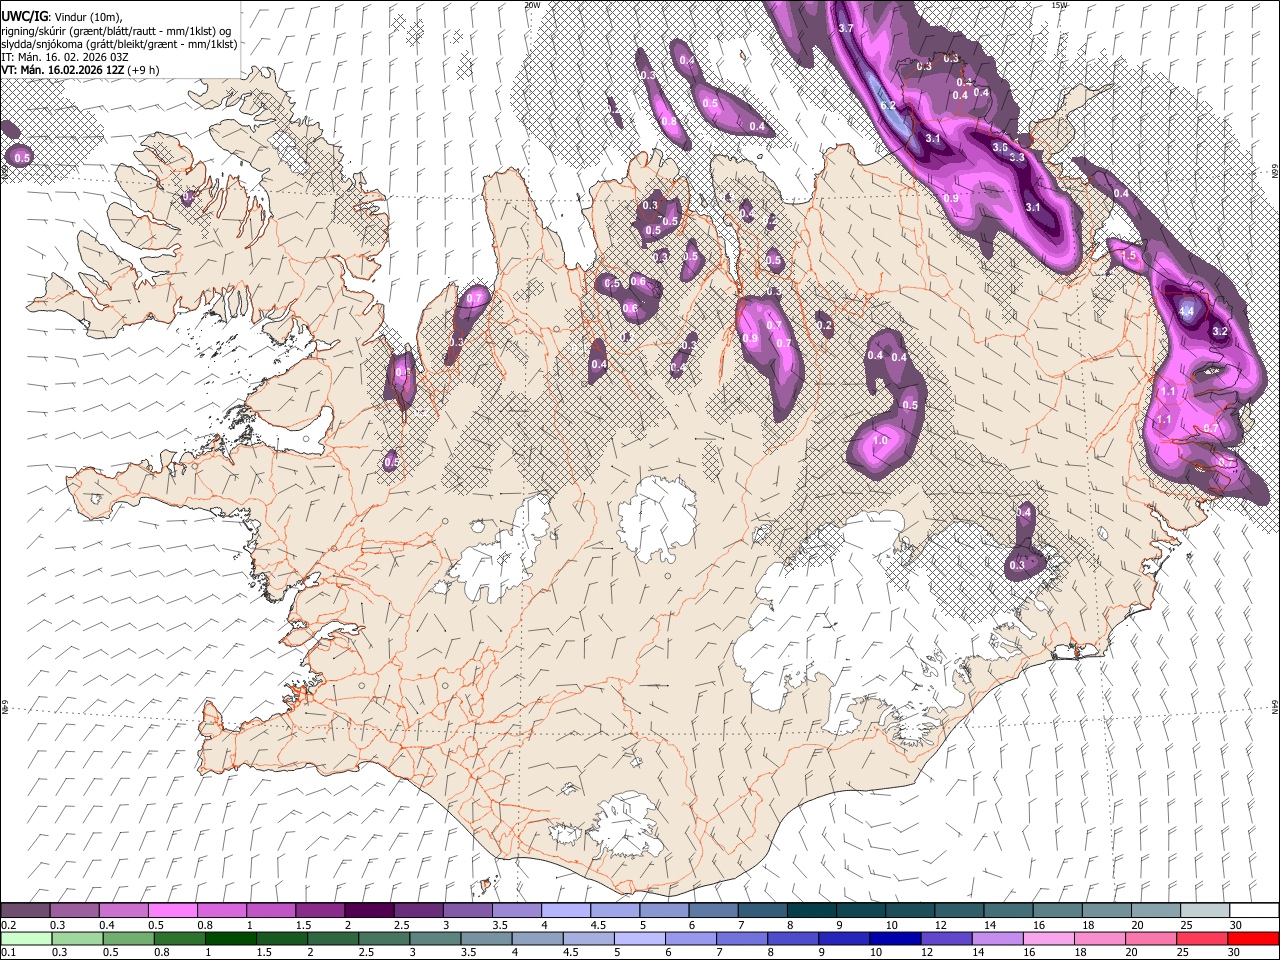
Task: Select the dark teal 8 swatch in top legend
Action: (x=811, y=910)
